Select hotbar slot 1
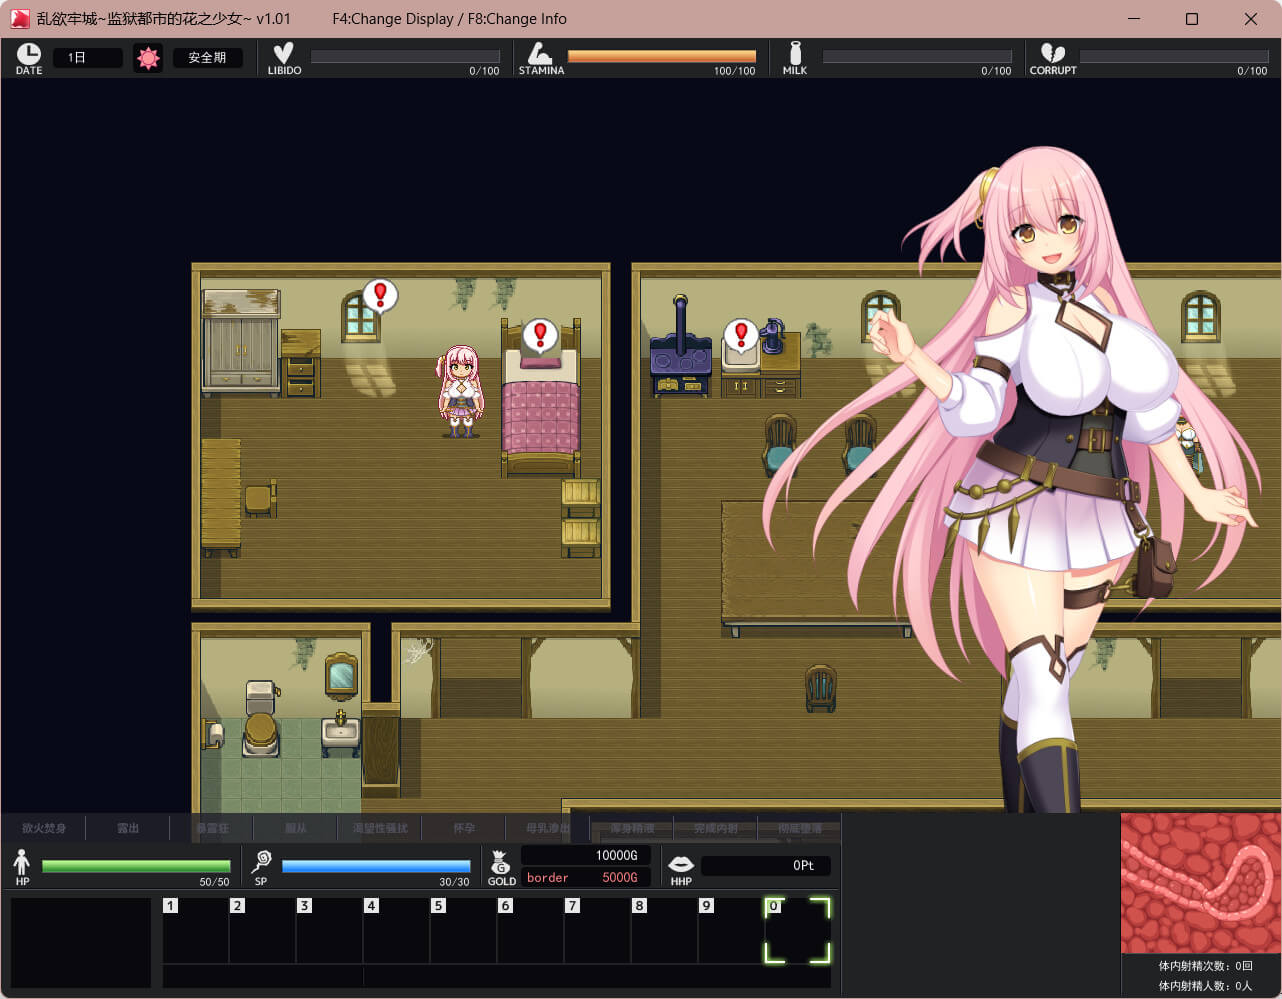Screen dimensions: 1282x999 pyautogui.click(x=196, y=931)
